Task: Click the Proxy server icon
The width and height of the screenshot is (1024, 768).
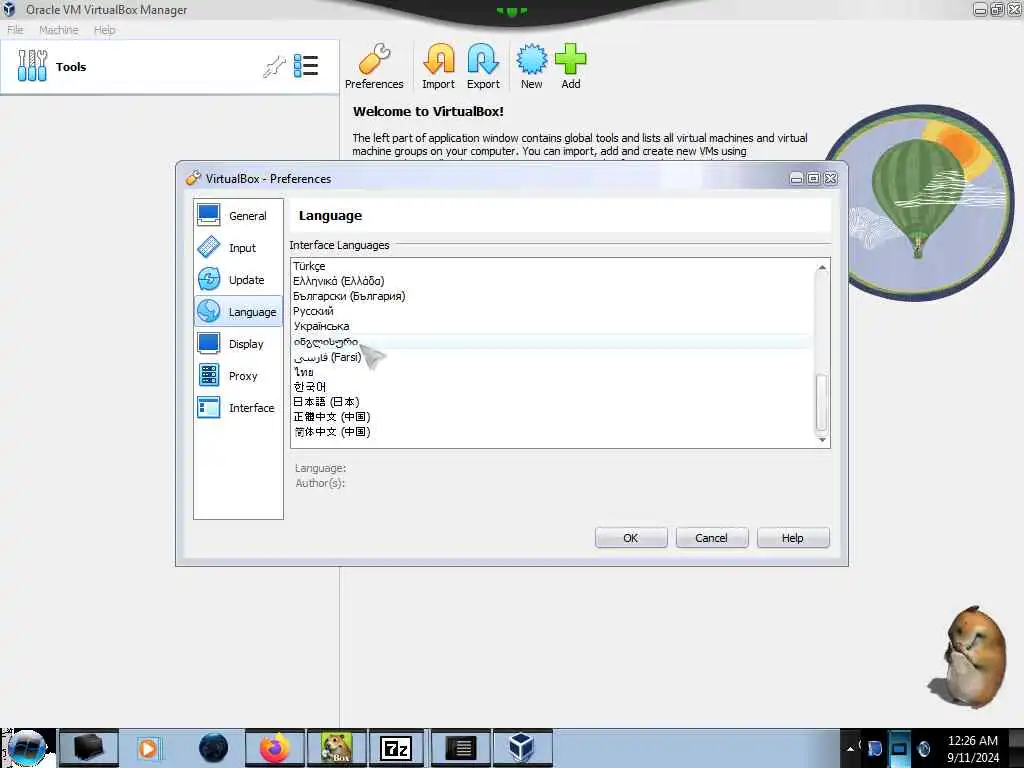Action: tap(209, 376)
